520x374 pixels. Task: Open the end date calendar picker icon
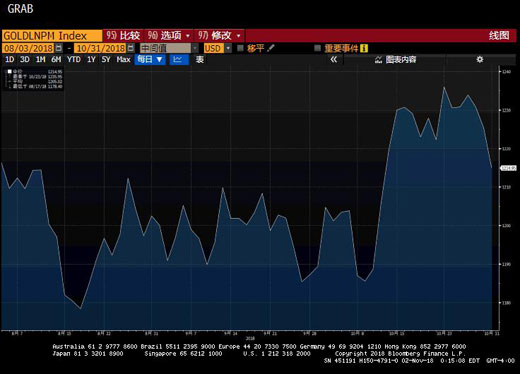coord(131,48)
